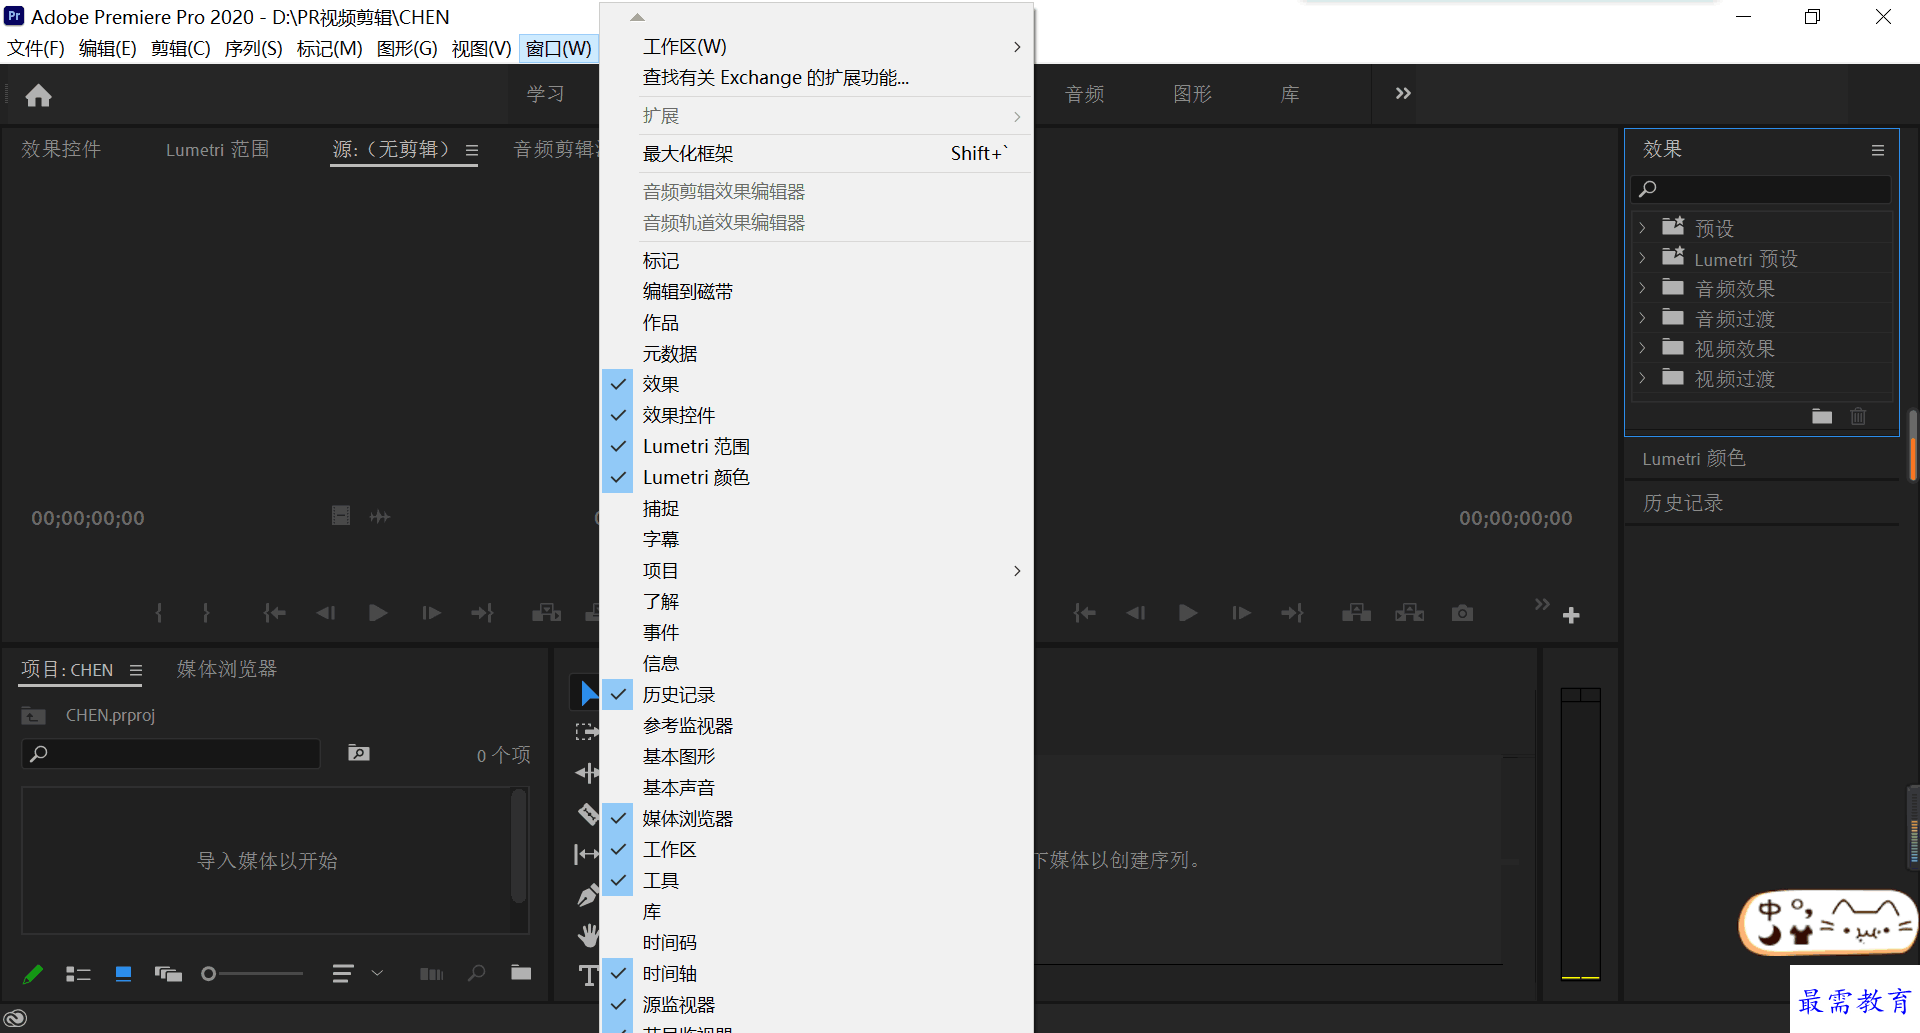
Task: Go to In point in source monitor
Action: 274,613
